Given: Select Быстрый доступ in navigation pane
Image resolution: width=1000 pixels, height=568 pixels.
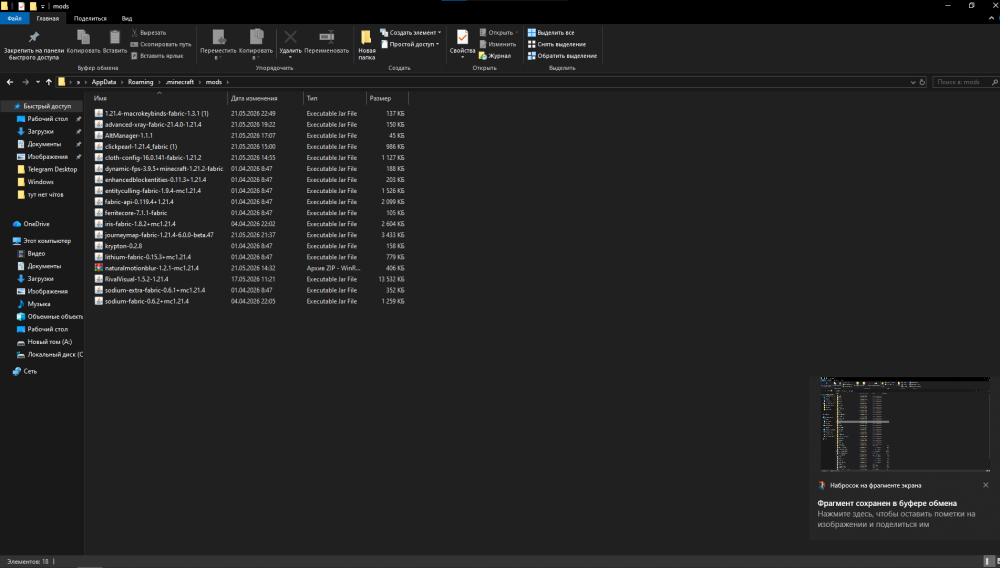Looking at the screenshot, I should click(42, 106).
